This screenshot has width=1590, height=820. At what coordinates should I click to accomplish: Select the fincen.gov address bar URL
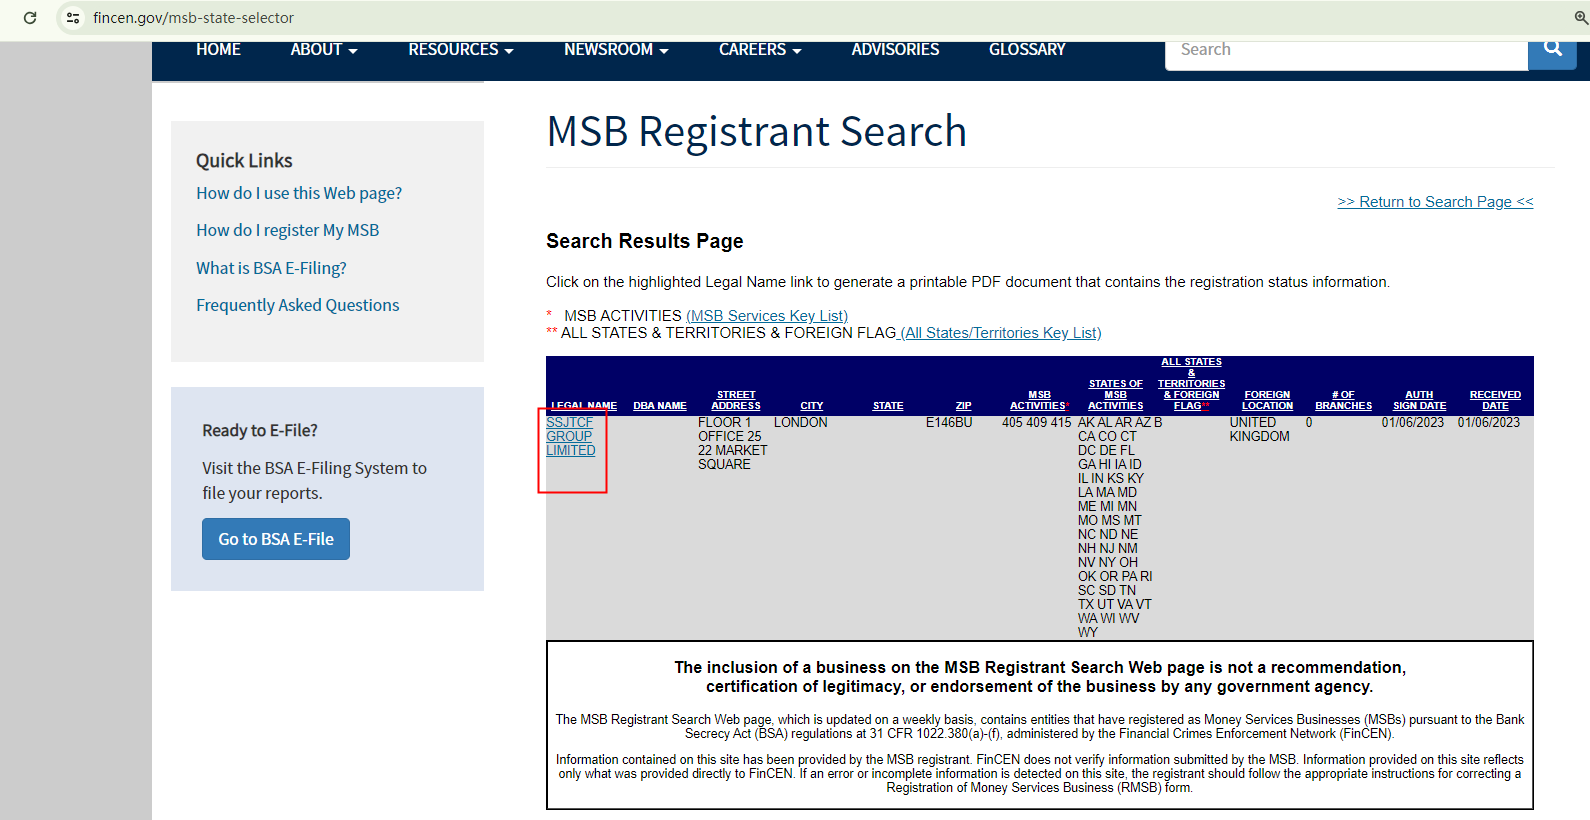(193, 18)
